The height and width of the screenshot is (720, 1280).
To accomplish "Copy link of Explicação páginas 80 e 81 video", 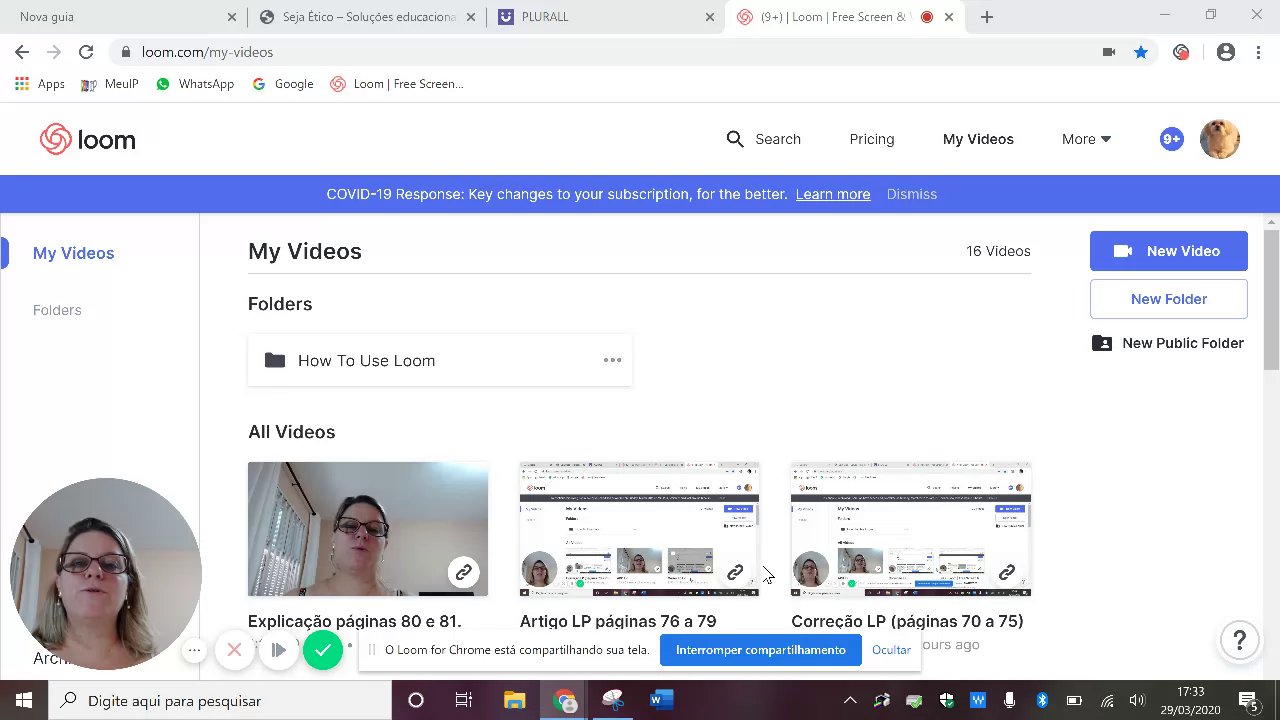I will tap(463, 573).
